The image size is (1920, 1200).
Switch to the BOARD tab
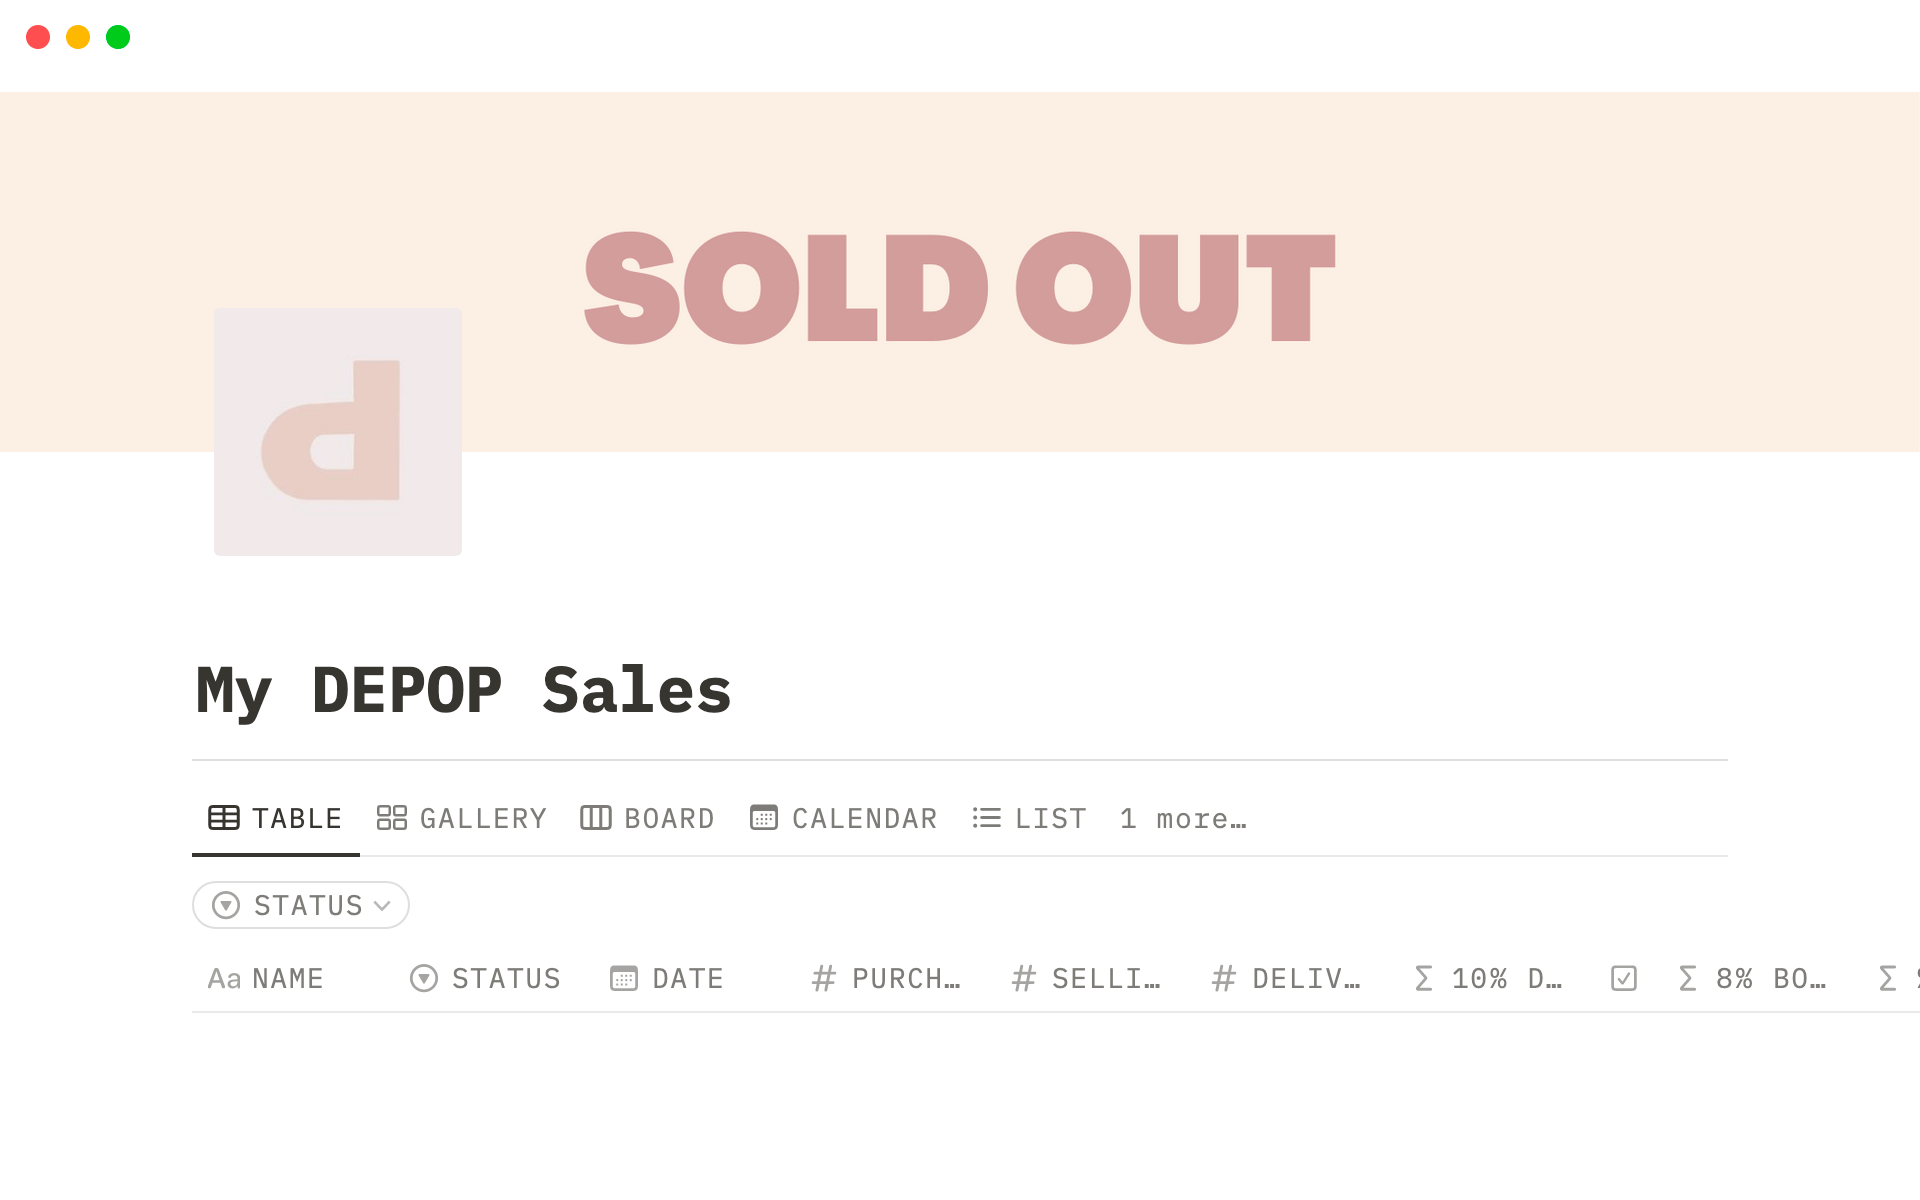tap(668, 818)
